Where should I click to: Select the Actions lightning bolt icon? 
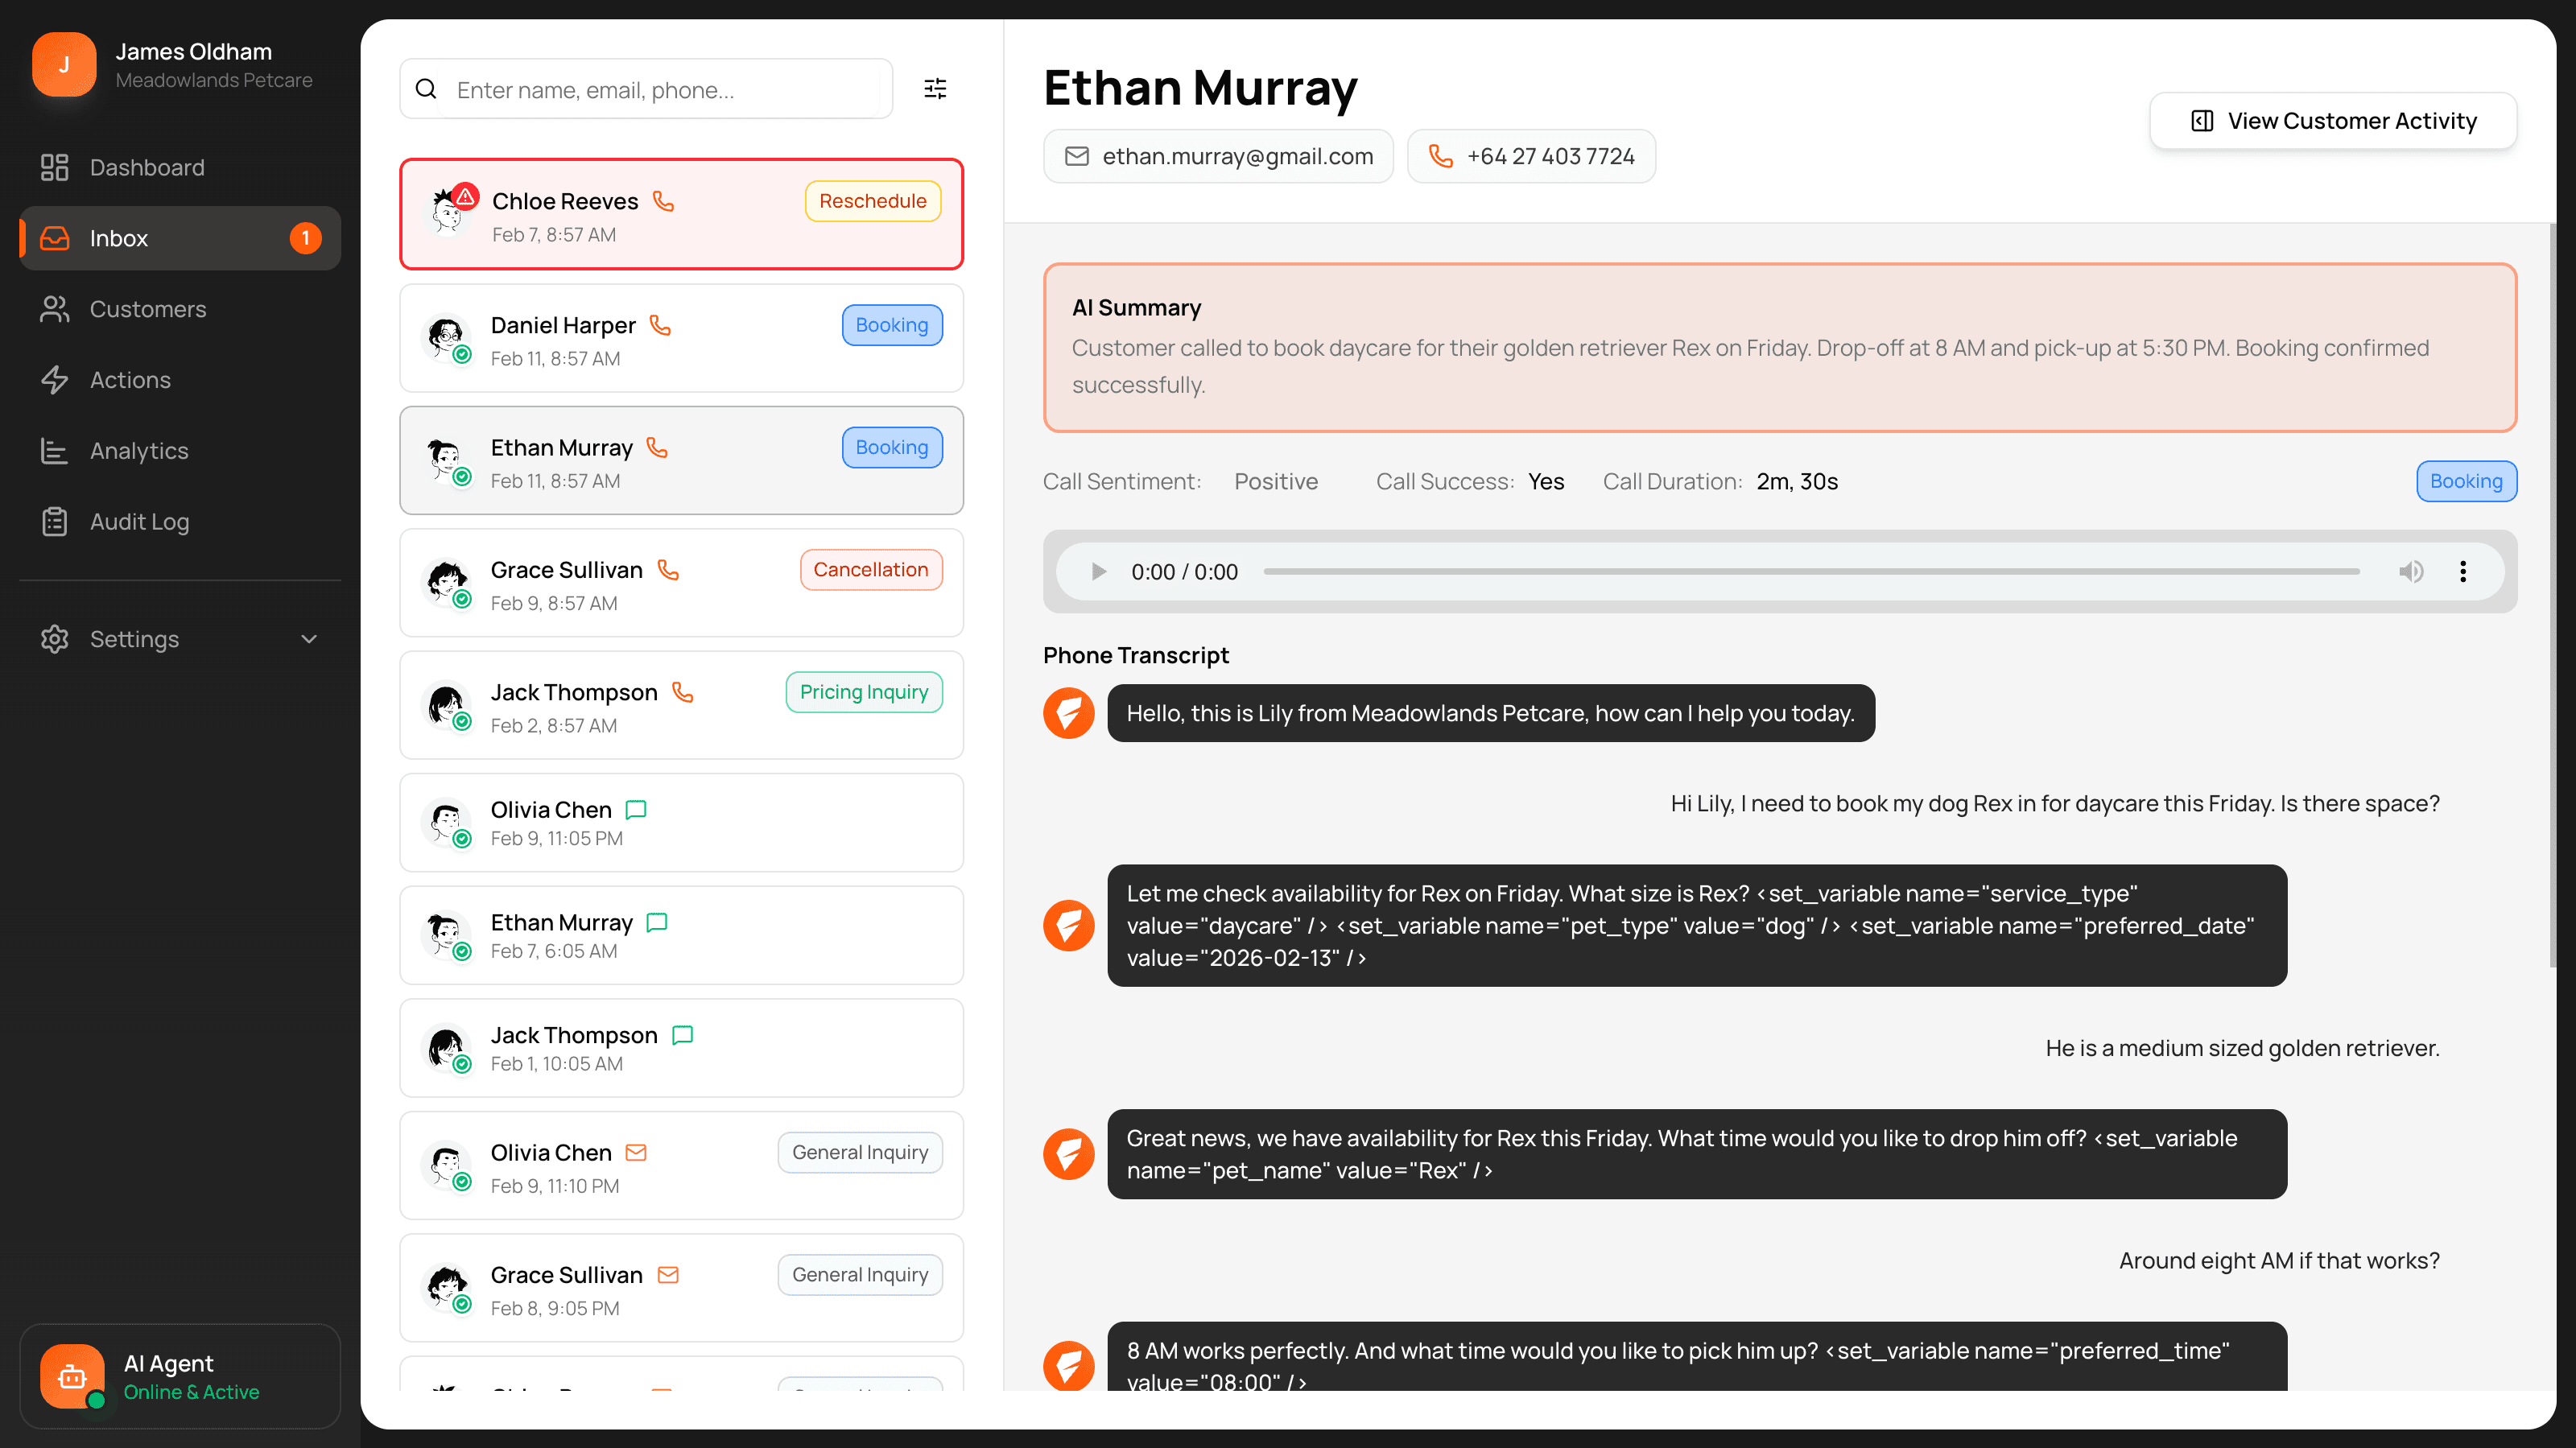click(x=54, y=380)
